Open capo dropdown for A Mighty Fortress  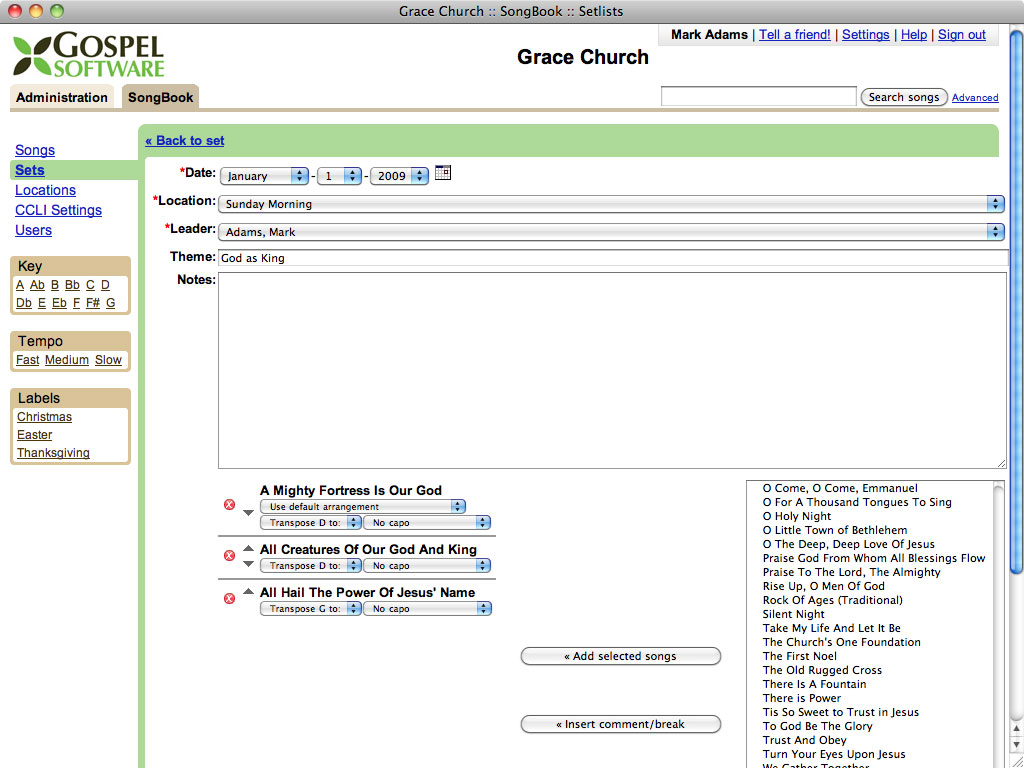tap(427, 522)
